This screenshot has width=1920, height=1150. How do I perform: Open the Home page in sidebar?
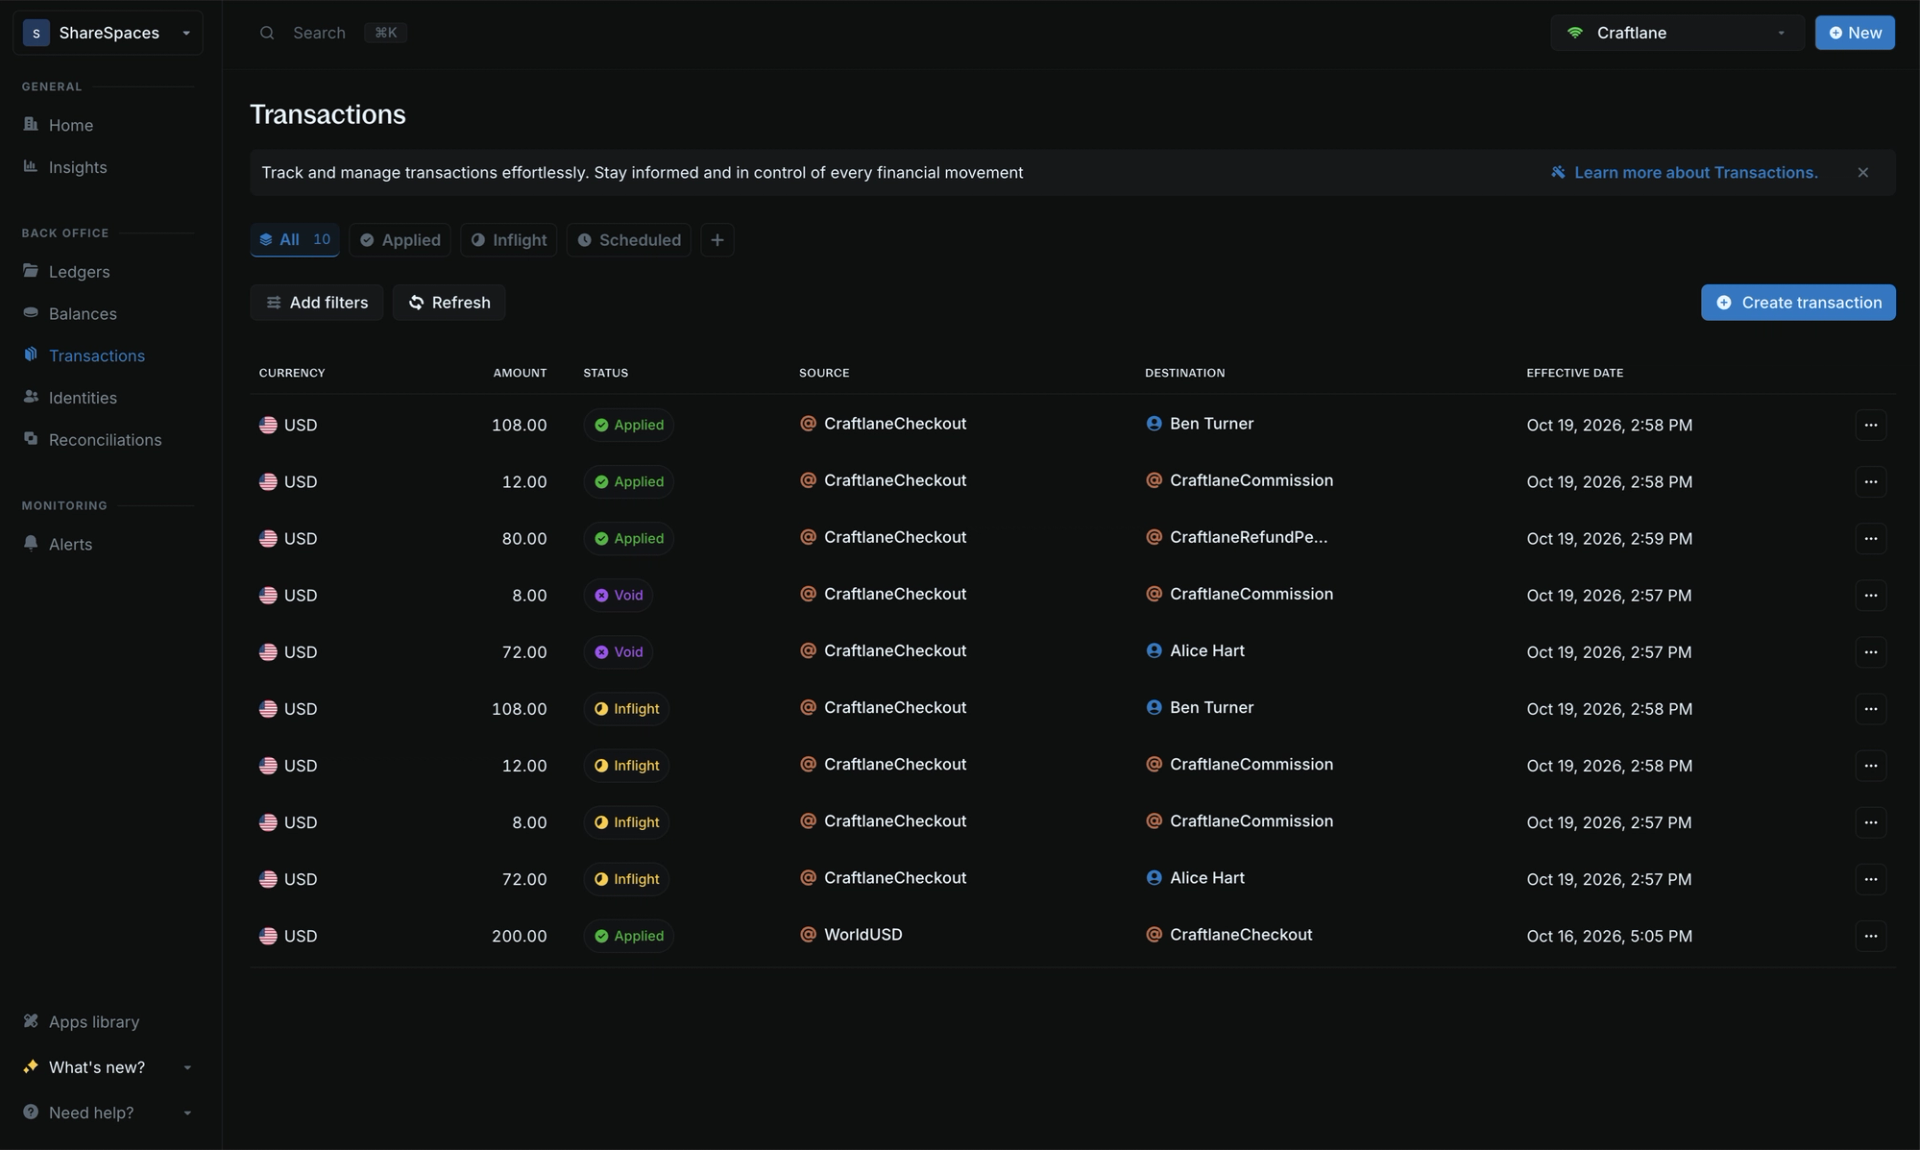point(70,125)
